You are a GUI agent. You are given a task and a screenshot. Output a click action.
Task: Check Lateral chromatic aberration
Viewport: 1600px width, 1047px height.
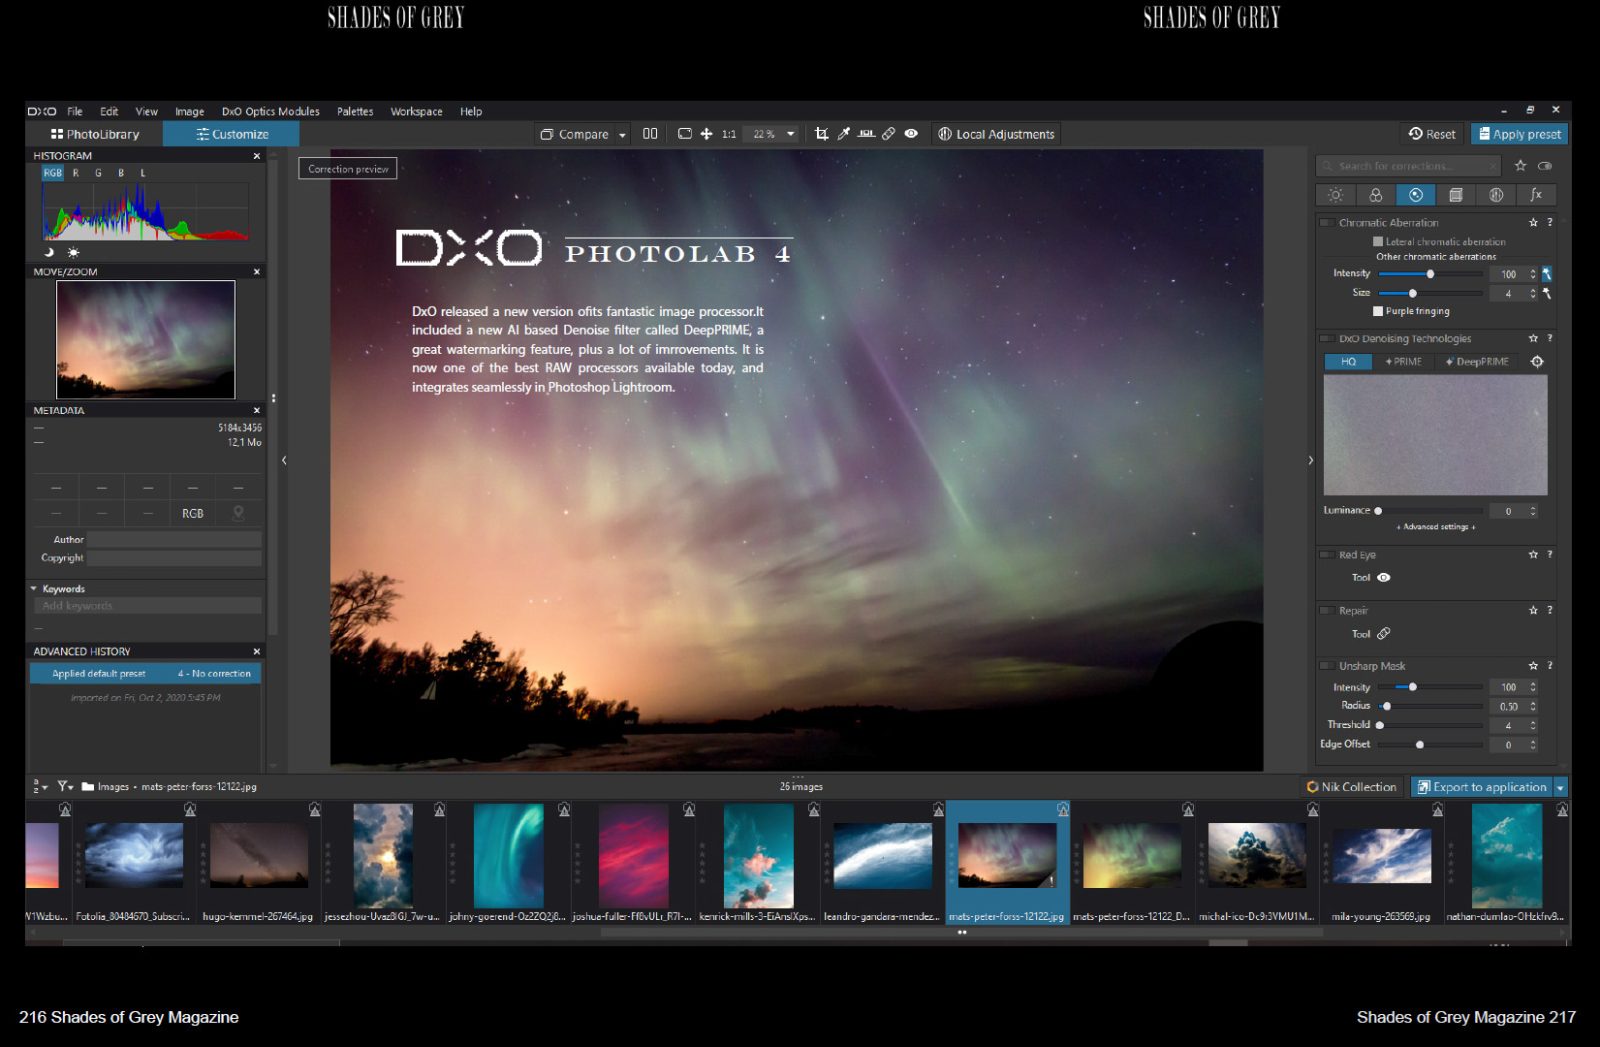point(1378,242)
